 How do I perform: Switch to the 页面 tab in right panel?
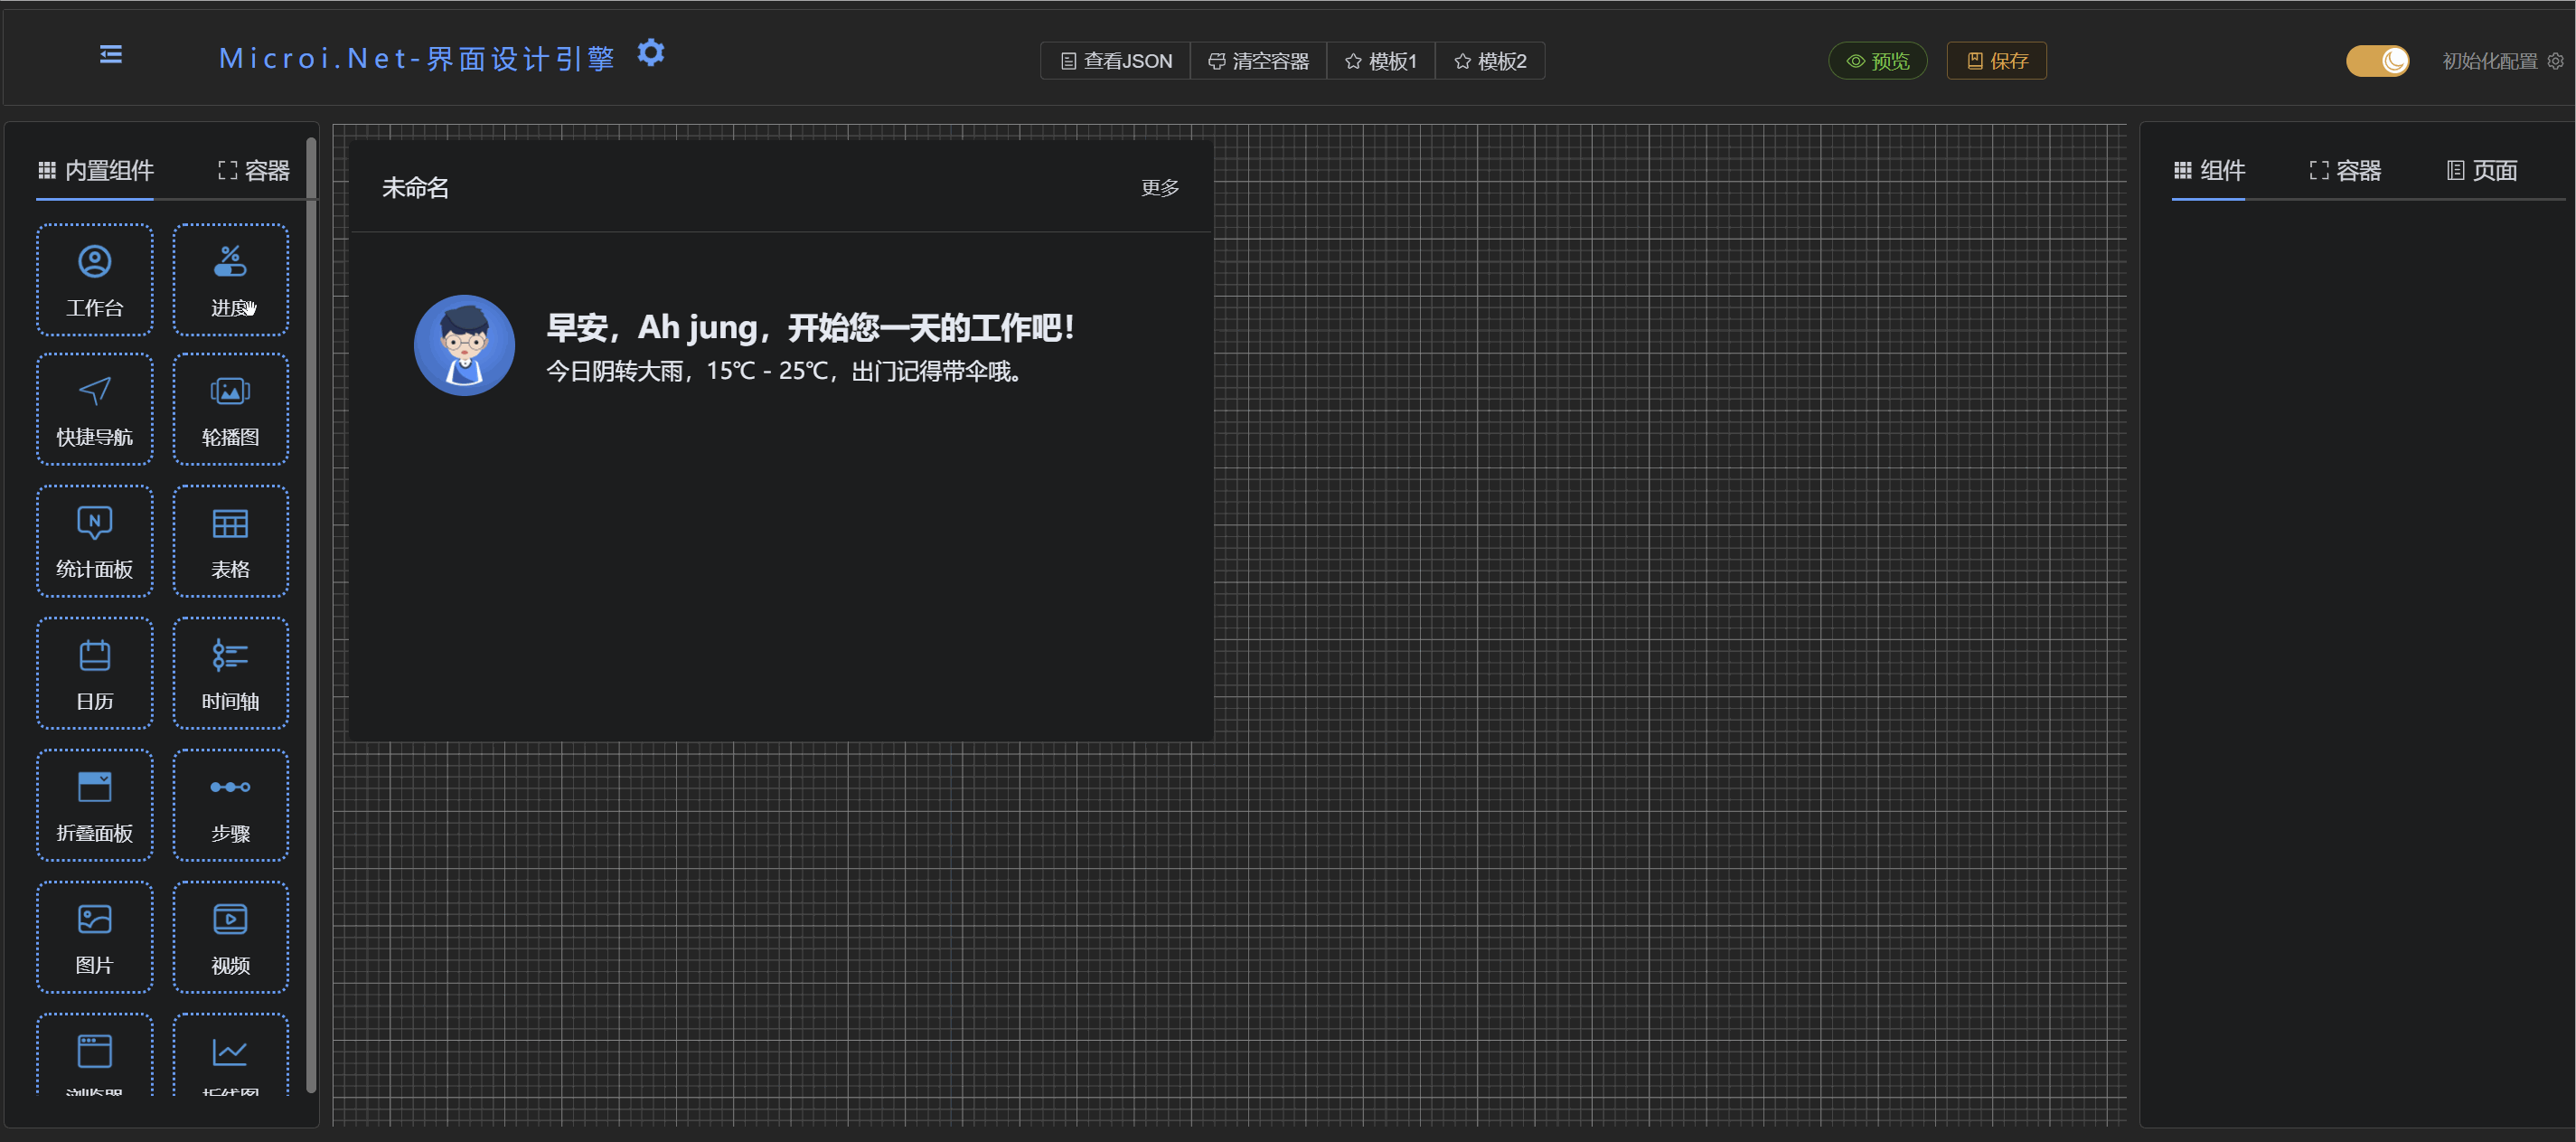tap(2483, 170)
